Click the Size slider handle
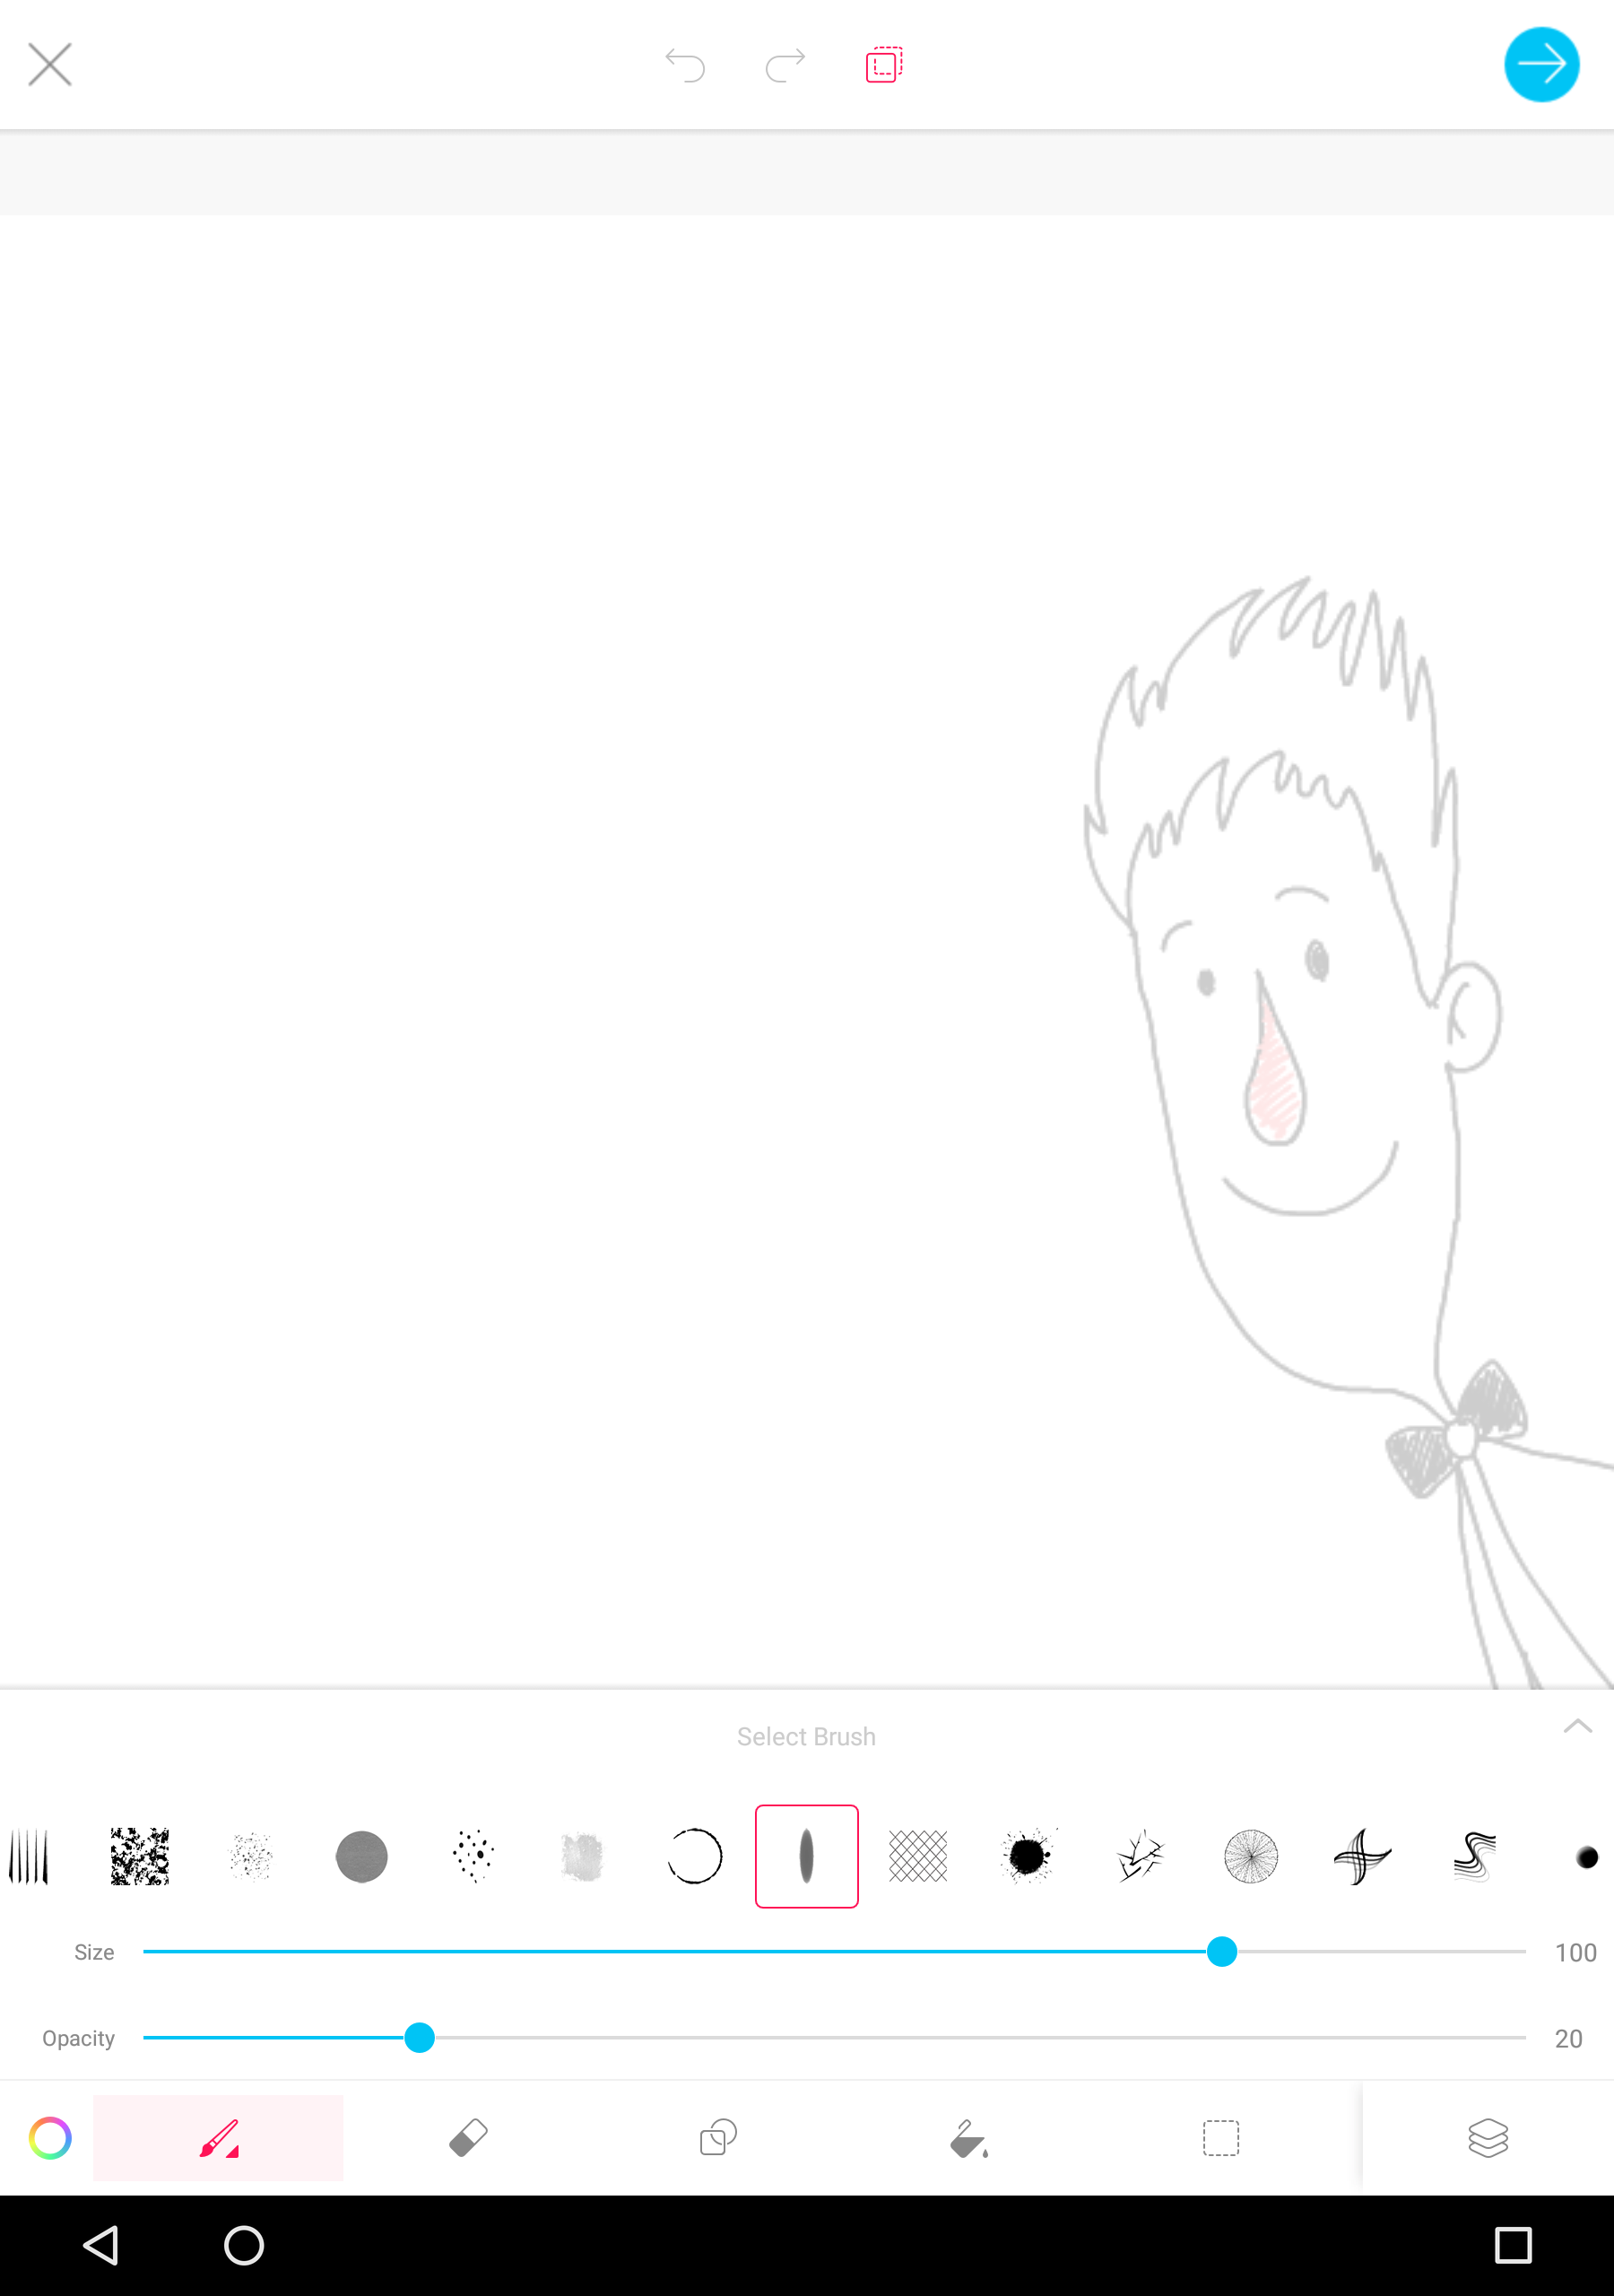 1221,1951
